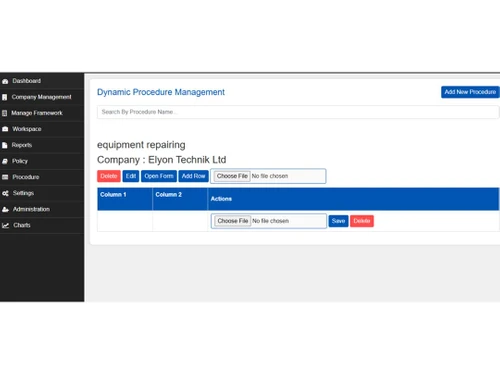500x375 pixels.
Task: Click the empty Column 1 cell
Action: coord(125,221)
